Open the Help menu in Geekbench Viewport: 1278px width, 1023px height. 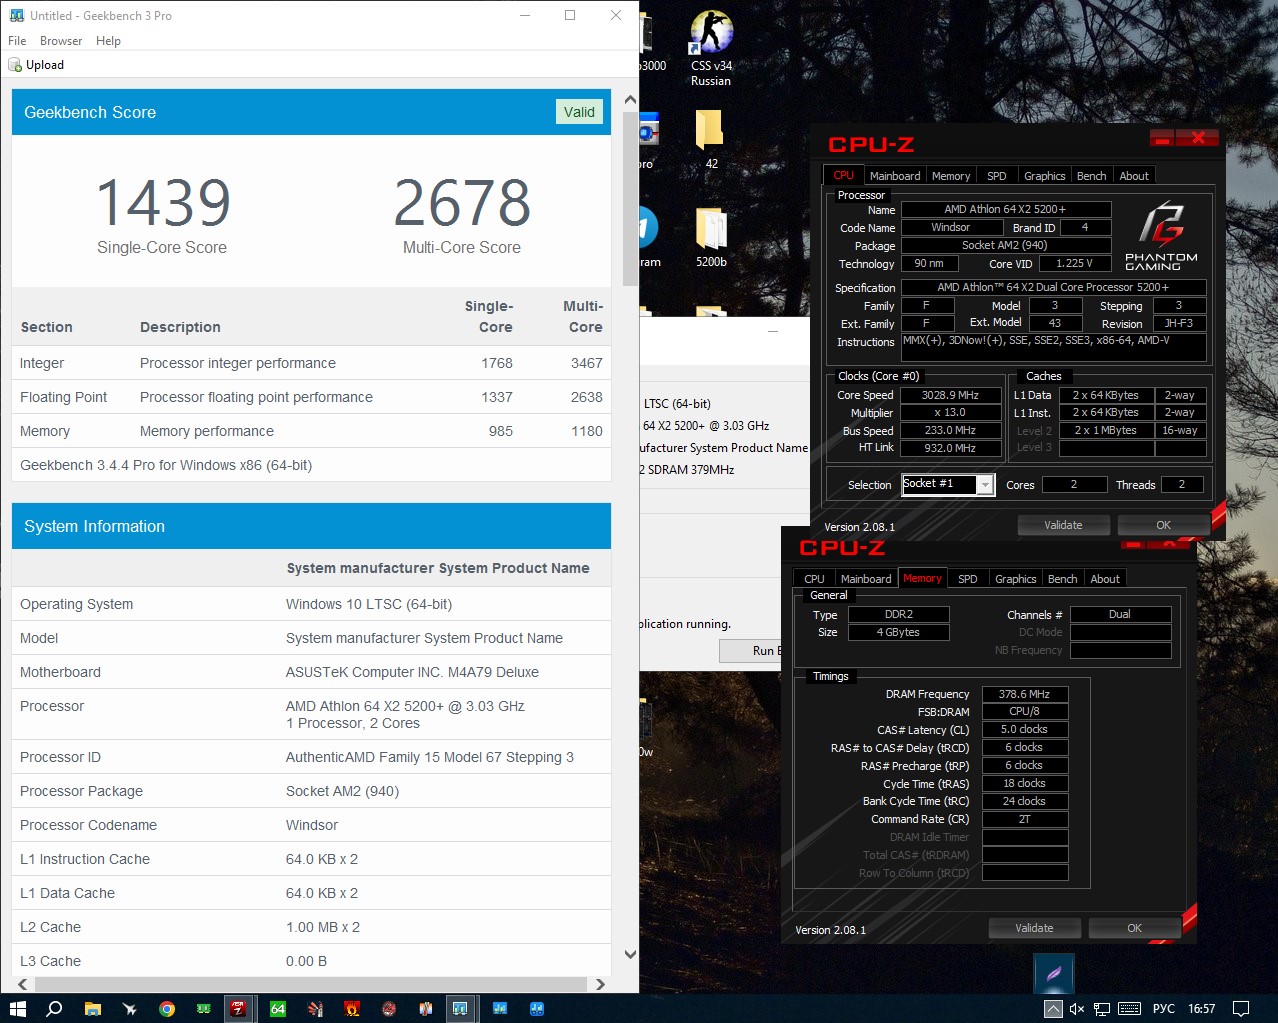point(108,41)
